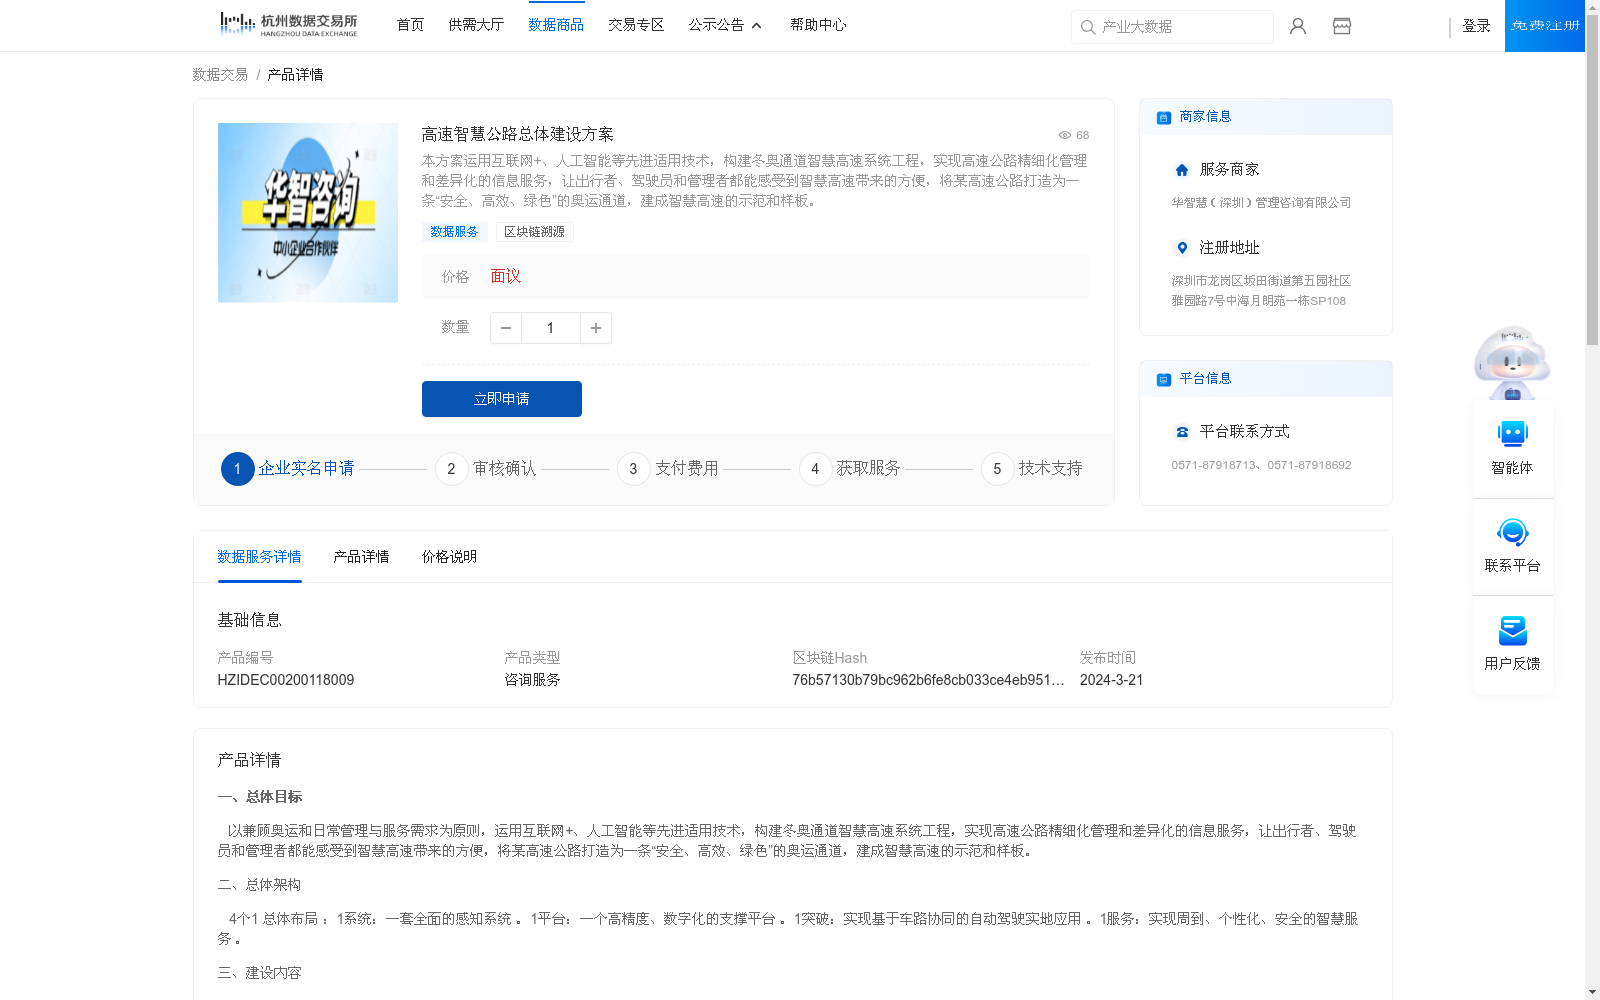Click the Hangzhou Data Exchange logo
Screen dimensions: 1600x1000
point(288,25)
